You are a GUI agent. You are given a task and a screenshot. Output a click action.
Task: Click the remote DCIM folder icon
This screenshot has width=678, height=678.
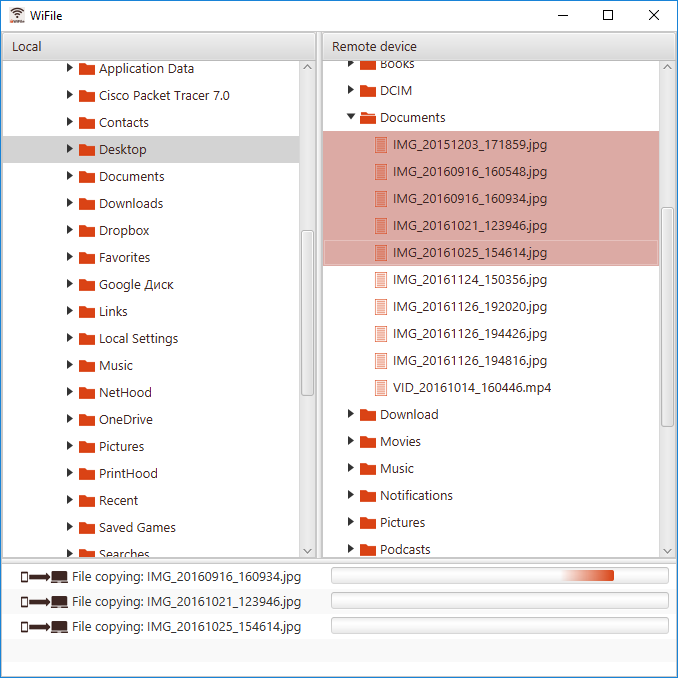click(x=368, y=91)
